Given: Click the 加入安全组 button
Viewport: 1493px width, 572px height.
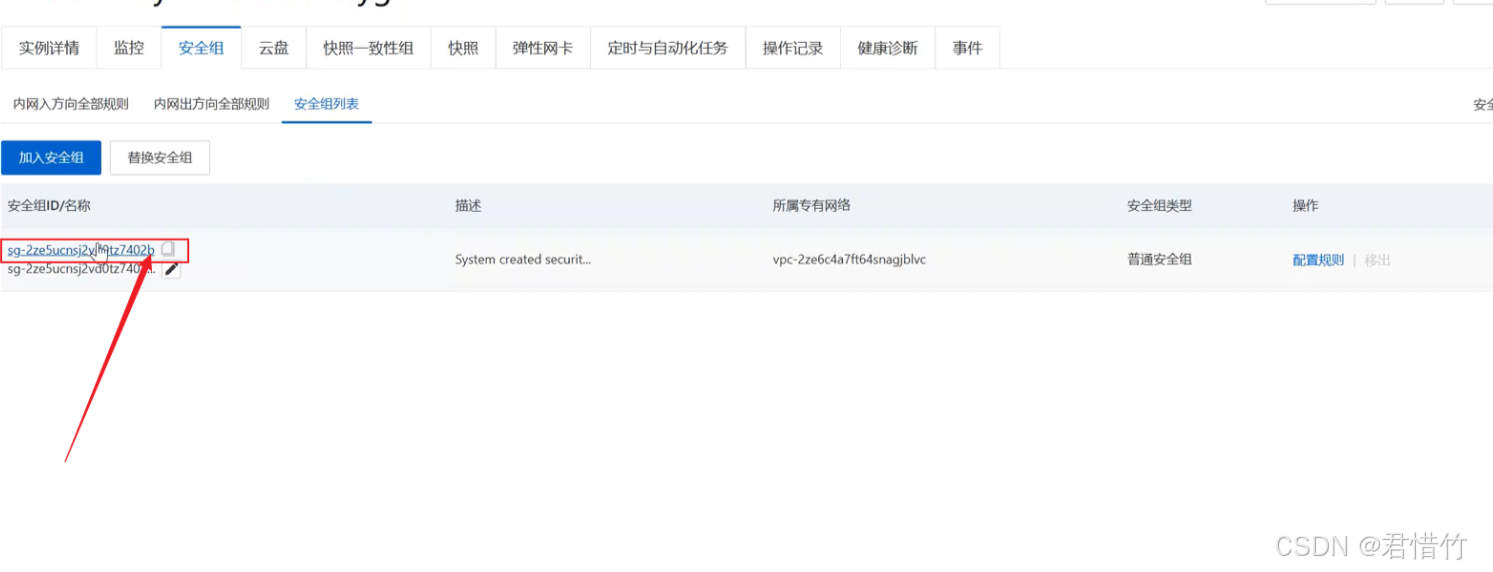Looking at the screenshot, I should (x=51, y=158).
